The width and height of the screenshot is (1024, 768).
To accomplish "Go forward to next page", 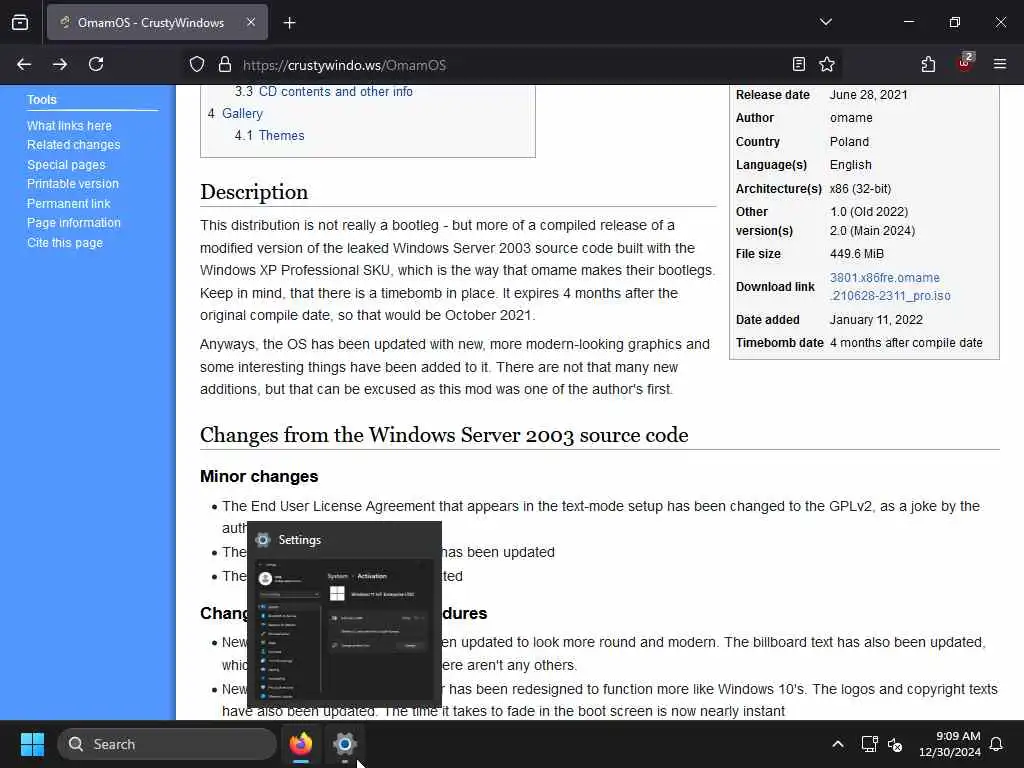I will pos(60,65).
